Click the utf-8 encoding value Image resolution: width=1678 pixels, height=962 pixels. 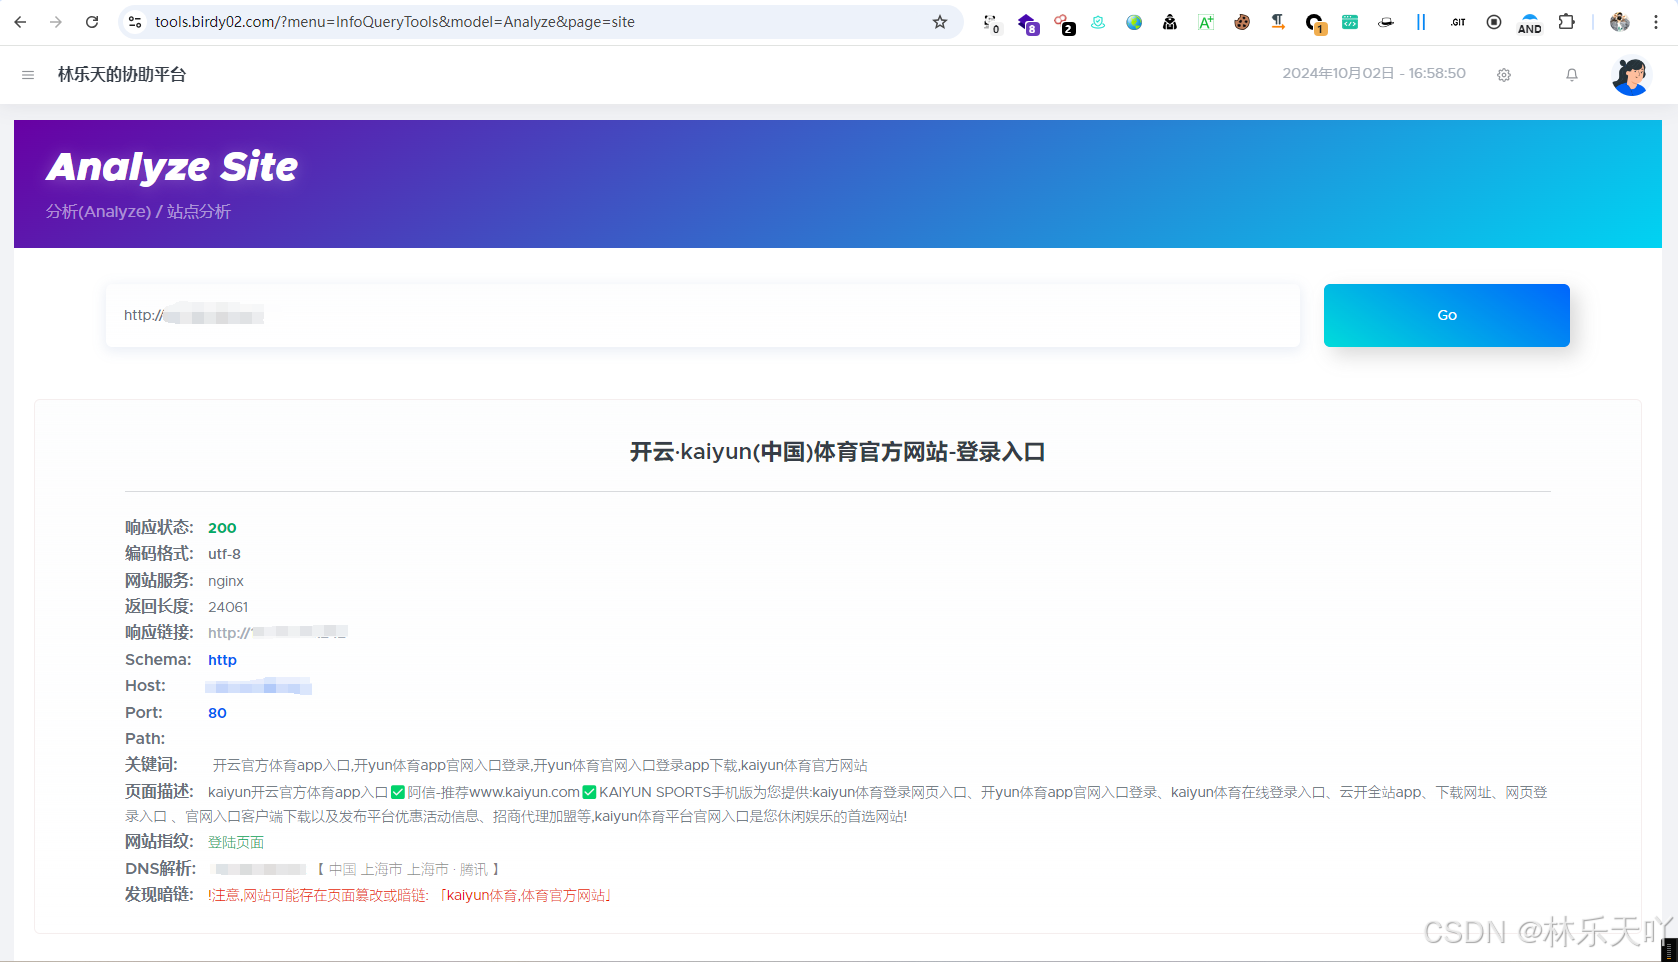pyautogui.click(x=224, y=554)
